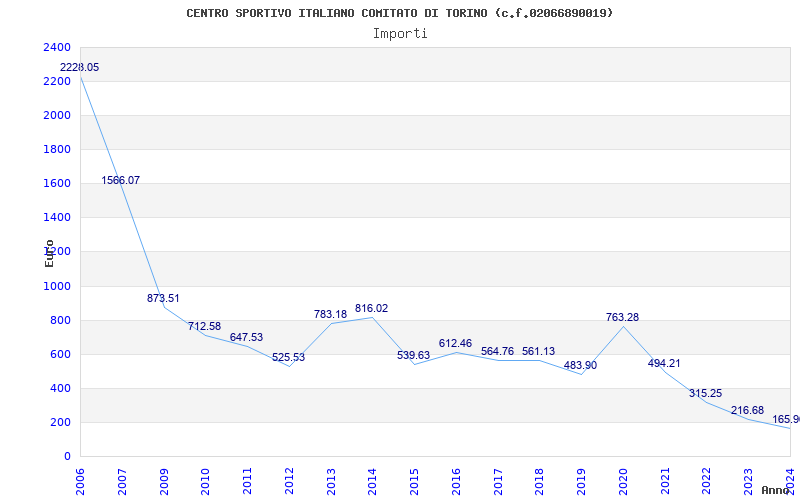The width and height of the screenshot is (800, 500).
Task: Click the 2017 year label on x-axis
Action: pos(498,482)
